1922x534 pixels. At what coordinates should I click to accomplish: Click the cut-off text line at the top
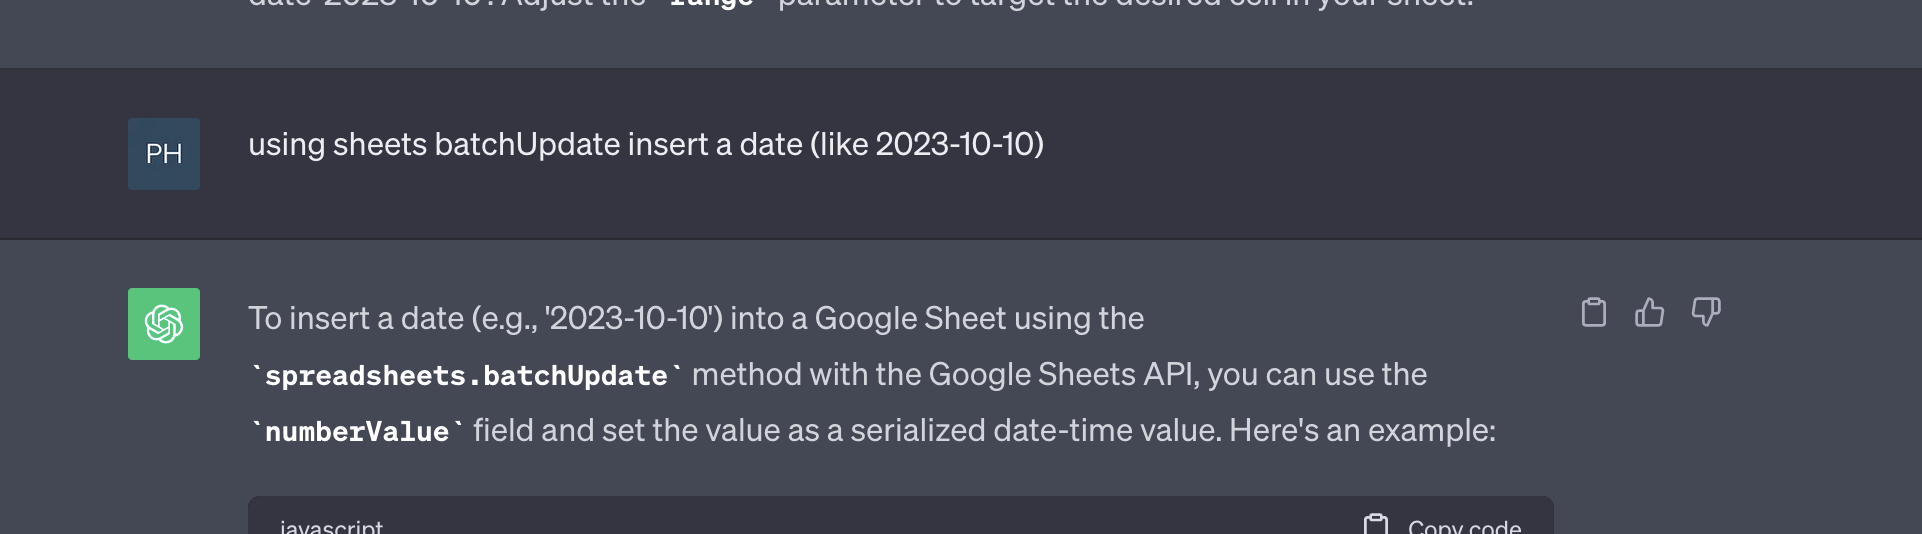(860, 5)
